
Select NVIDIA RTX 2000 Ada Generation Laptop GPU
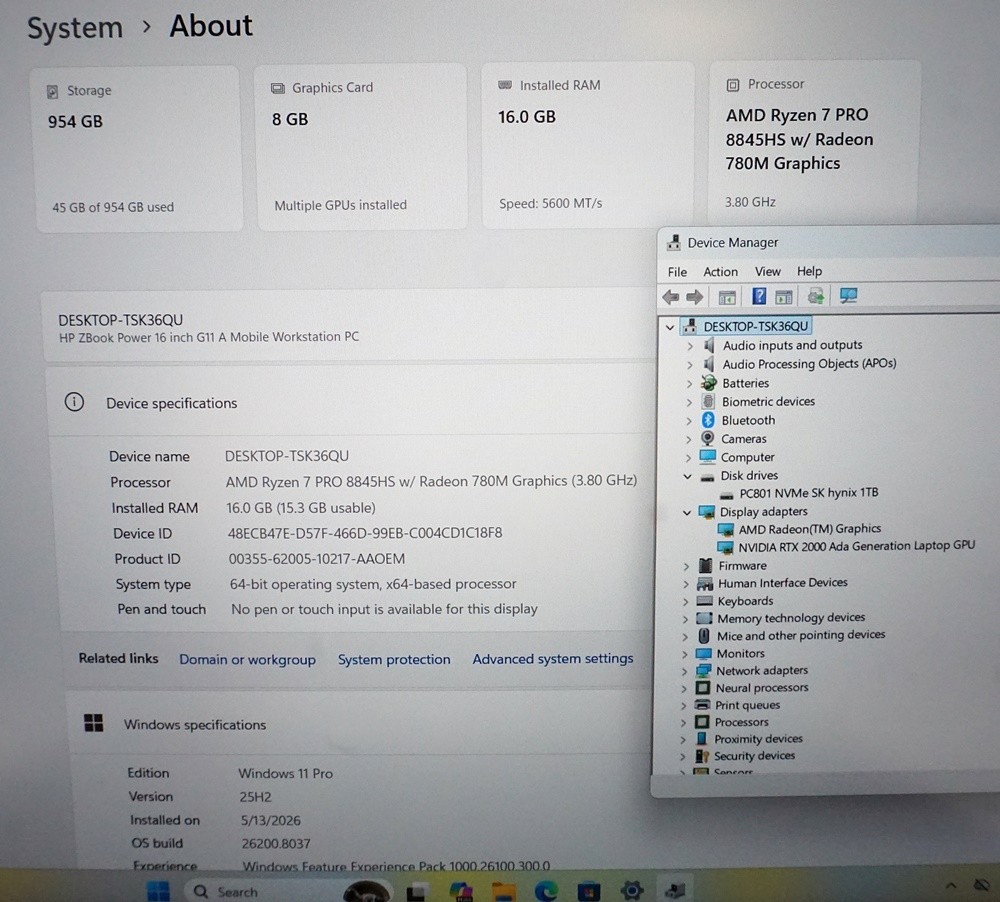tap(856, 546)
